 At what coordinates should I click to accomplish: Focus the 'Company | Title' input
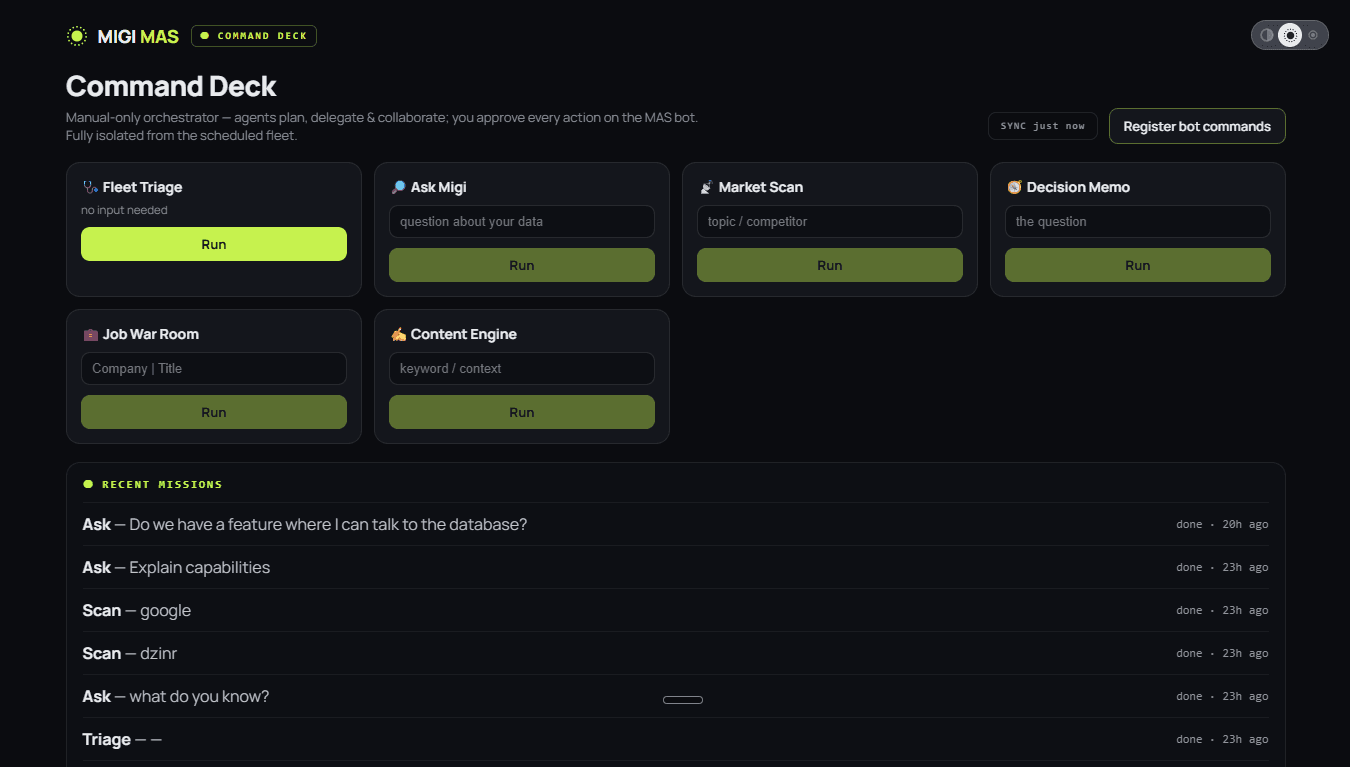[x=214, y=369]
